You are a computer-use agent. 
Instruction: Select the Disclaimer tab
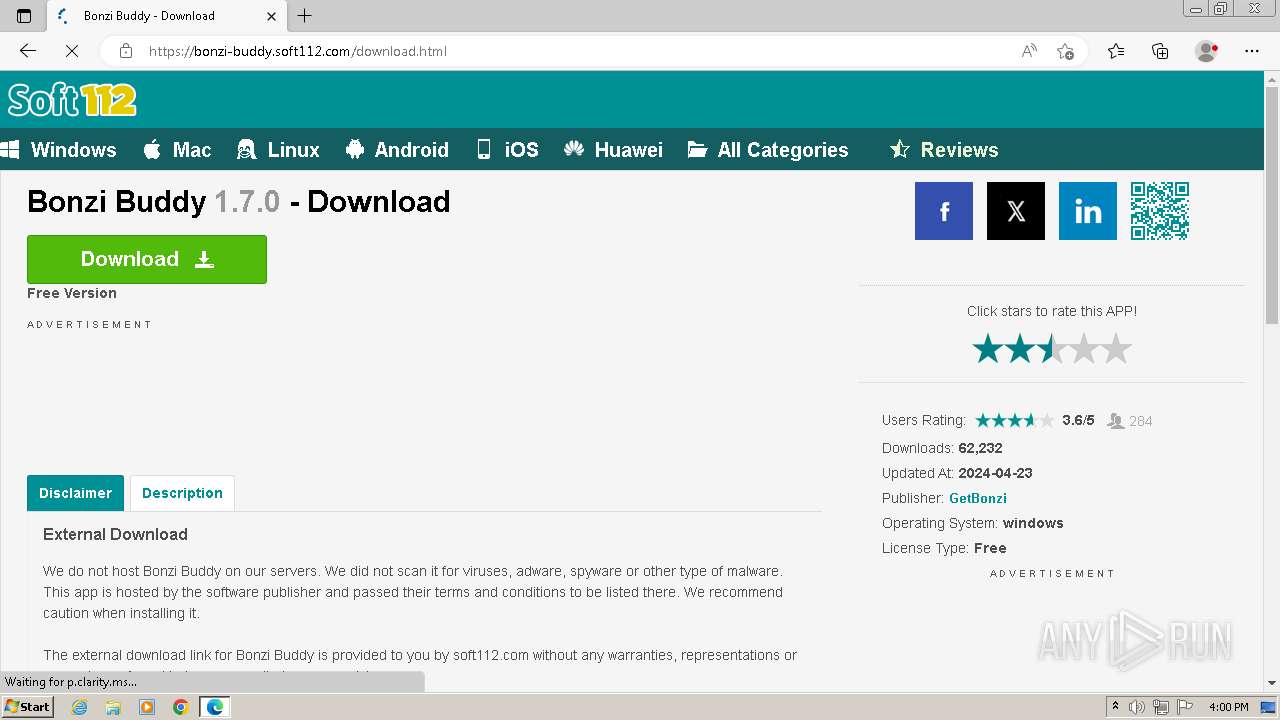[x=75, y=493]
